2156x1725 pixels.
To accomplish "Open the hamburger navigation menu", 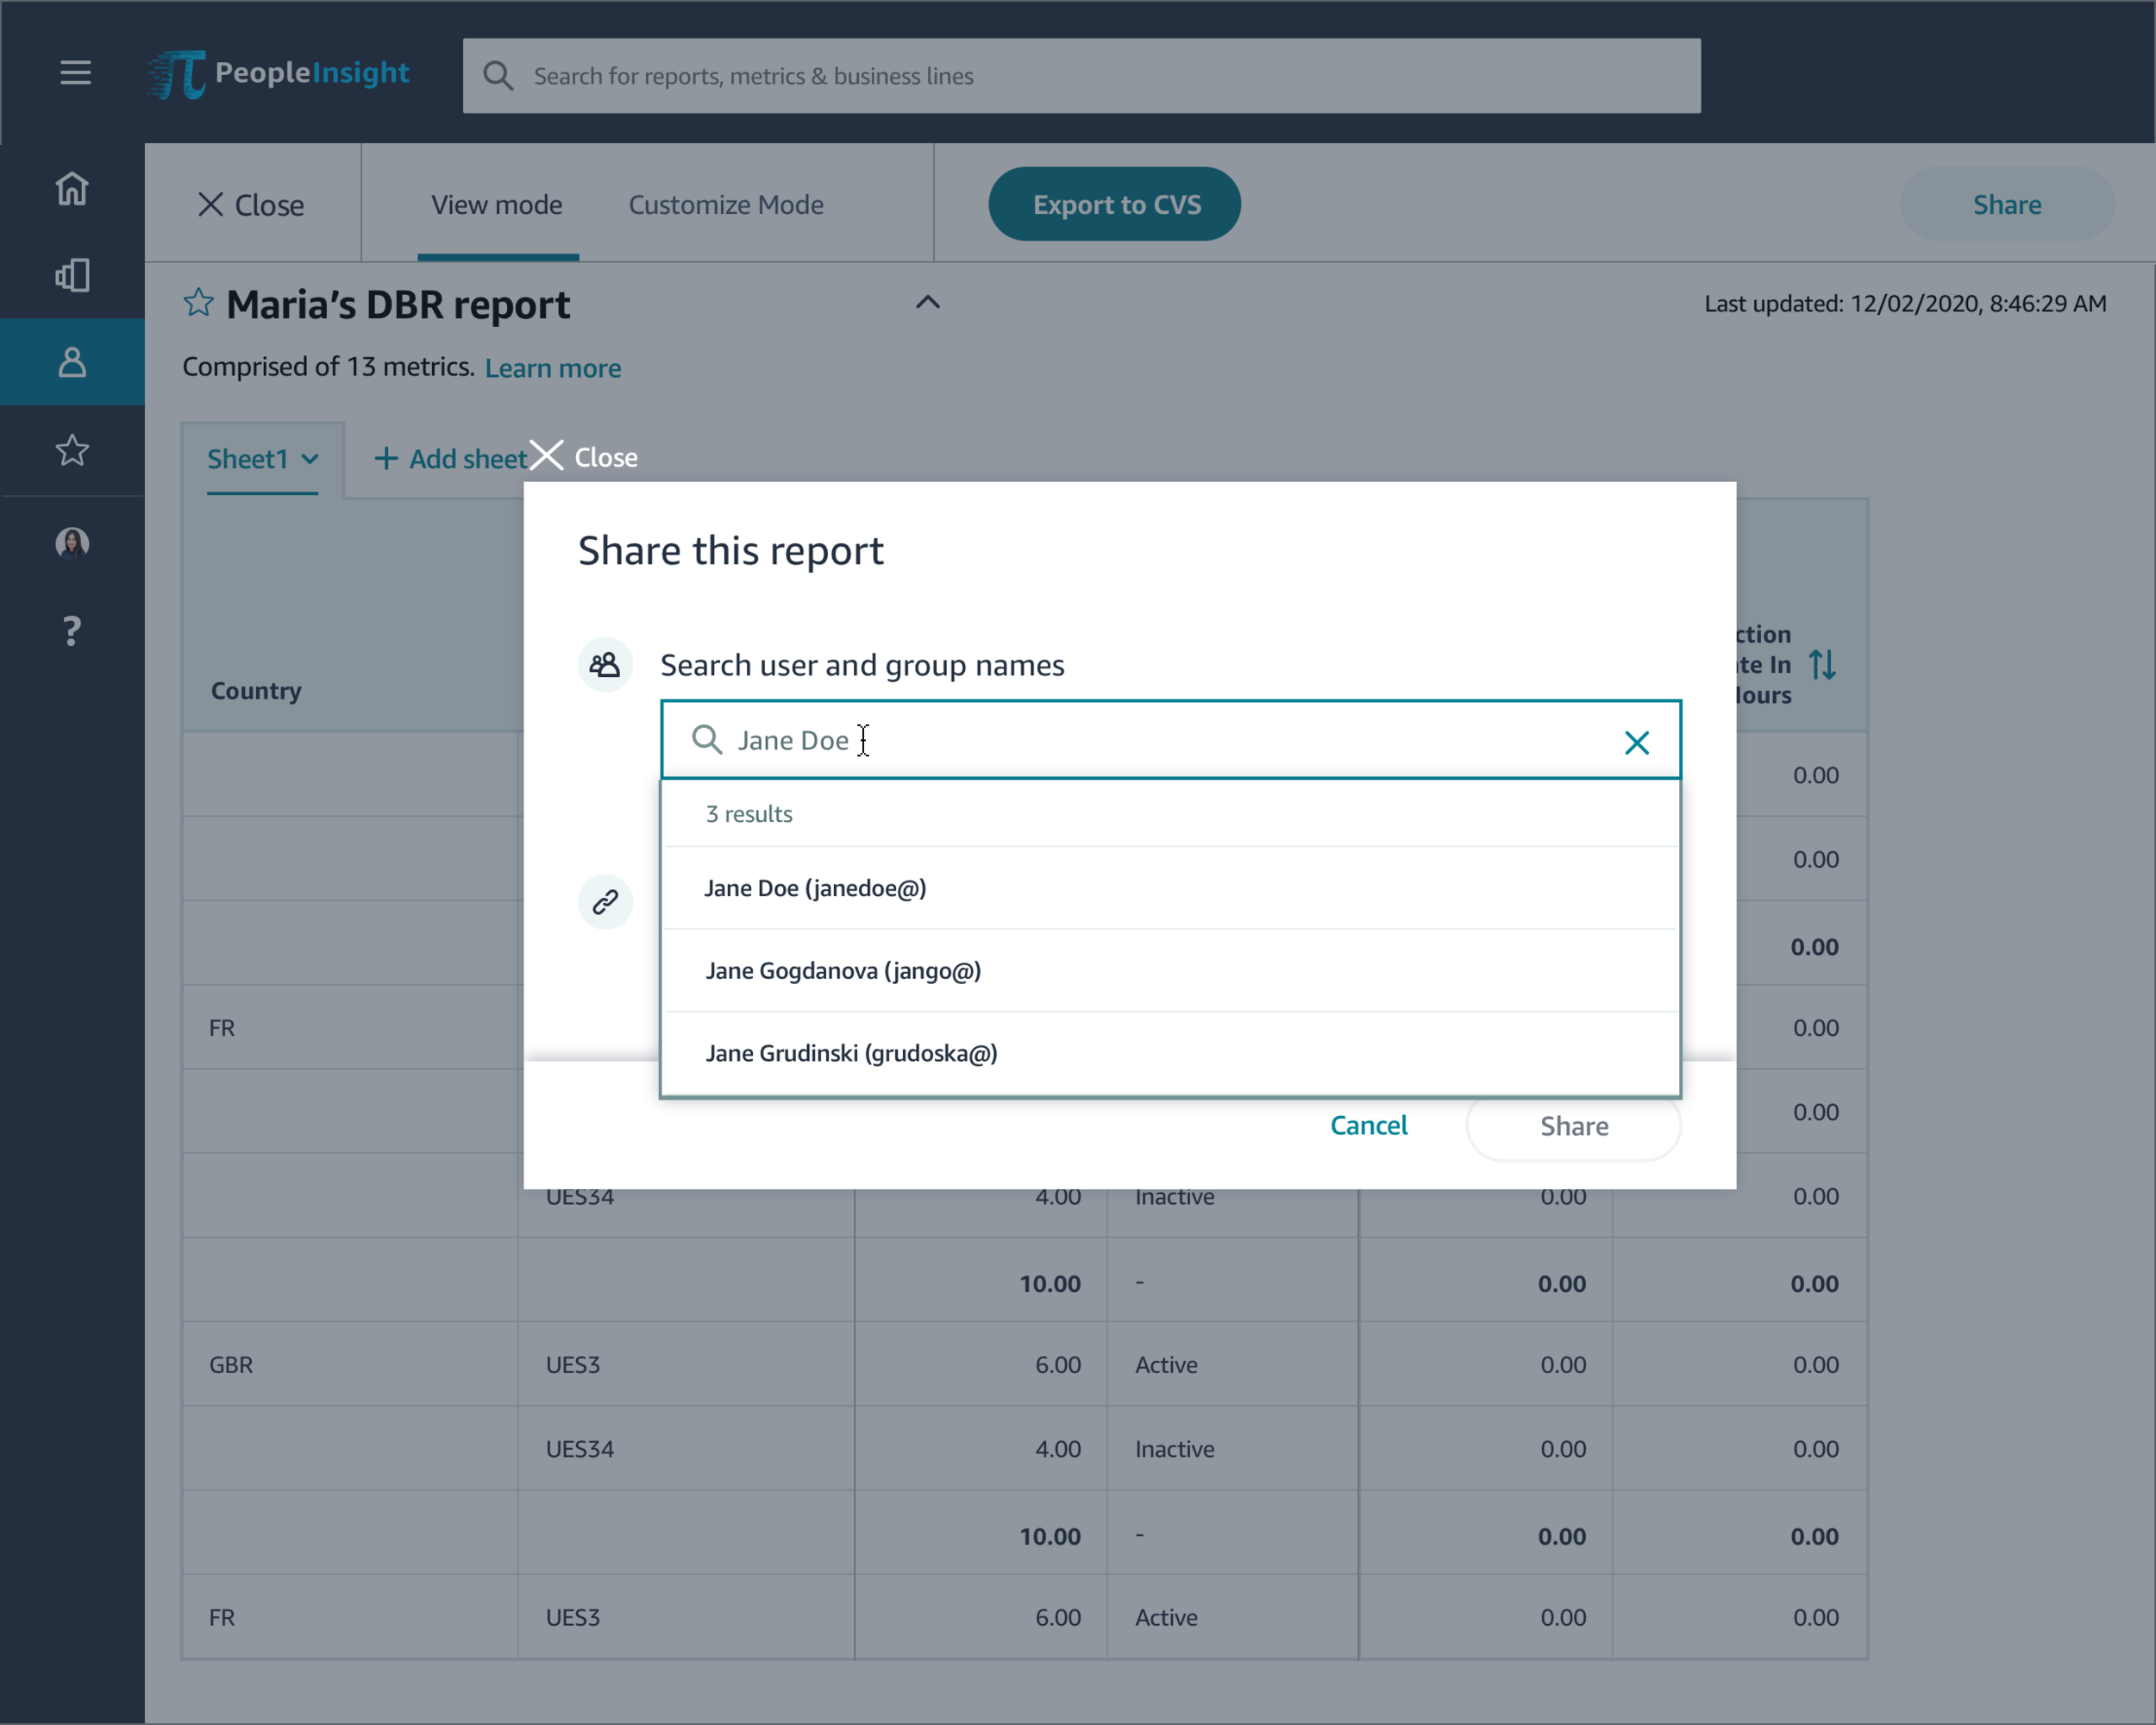I will pos(75,72).
